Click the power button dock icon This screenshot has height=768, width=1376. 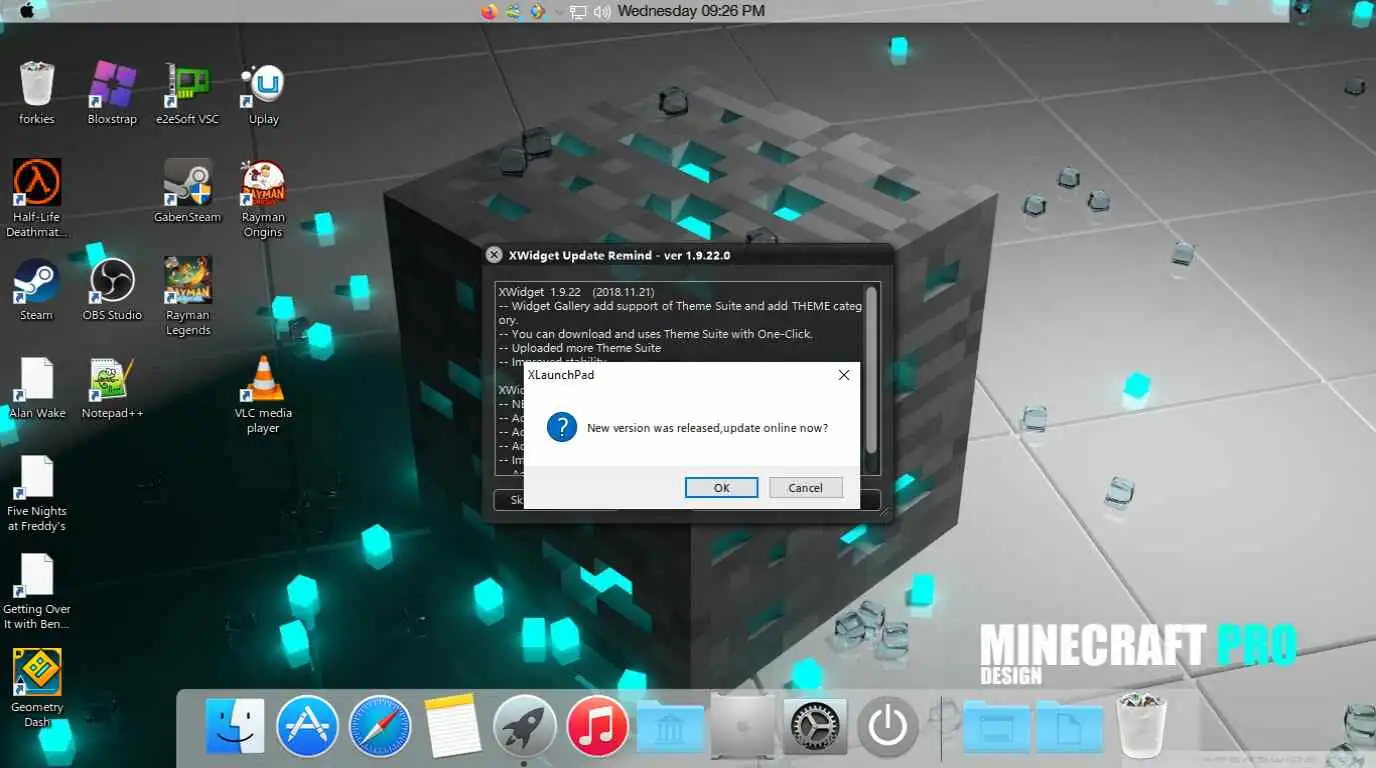pos(887,726)
